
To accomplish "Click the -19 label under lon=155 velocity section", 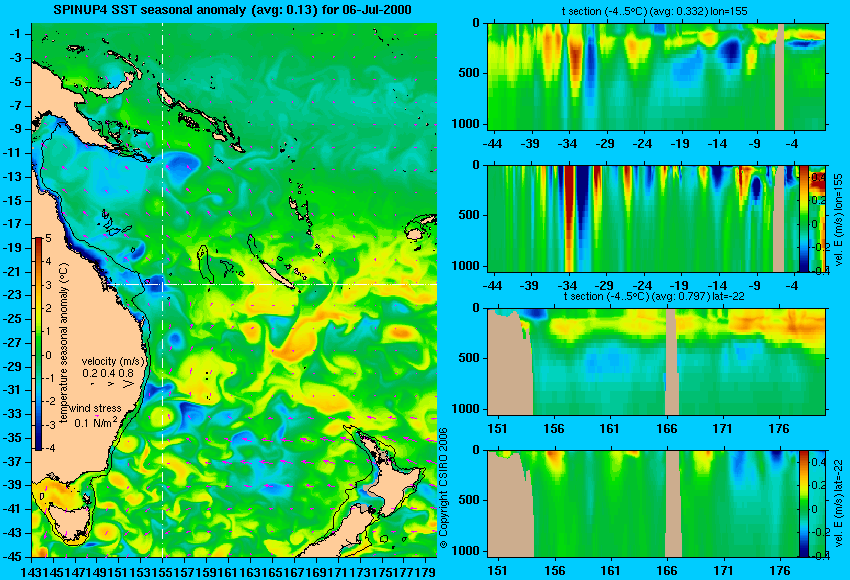I will (x=680, y=286).
